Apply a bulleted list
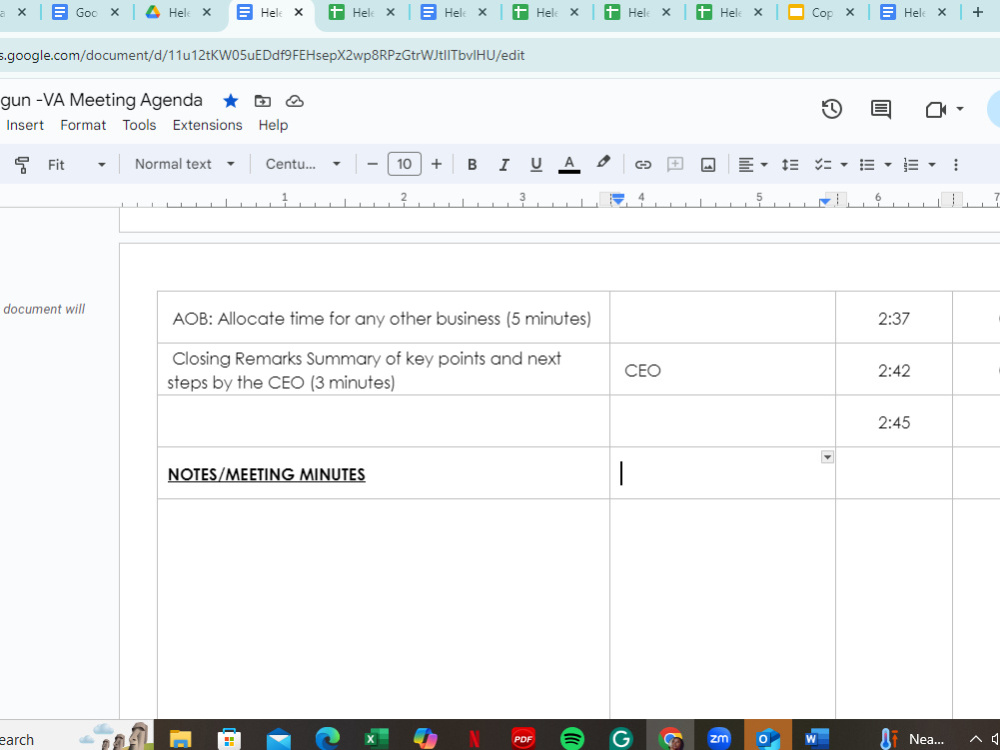This screenshot has height=750, width=1000. [x=867, y=165]
